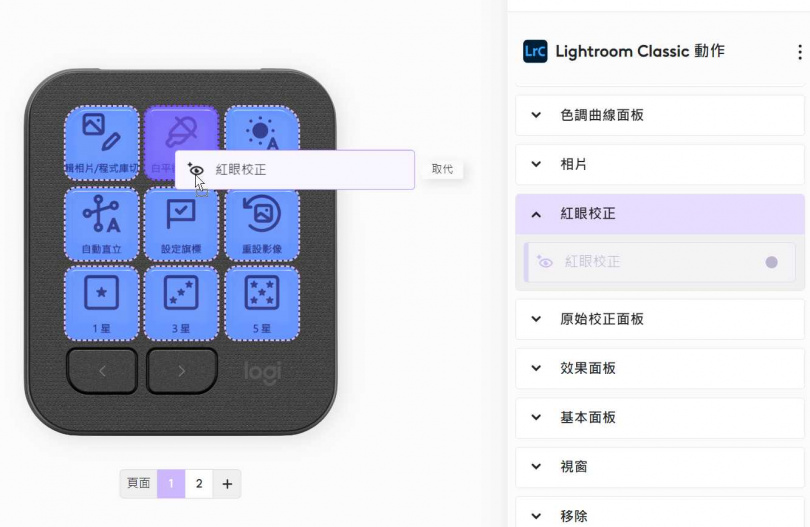
Task: Expand the 效果面板 section
Action: click(660, 368)
